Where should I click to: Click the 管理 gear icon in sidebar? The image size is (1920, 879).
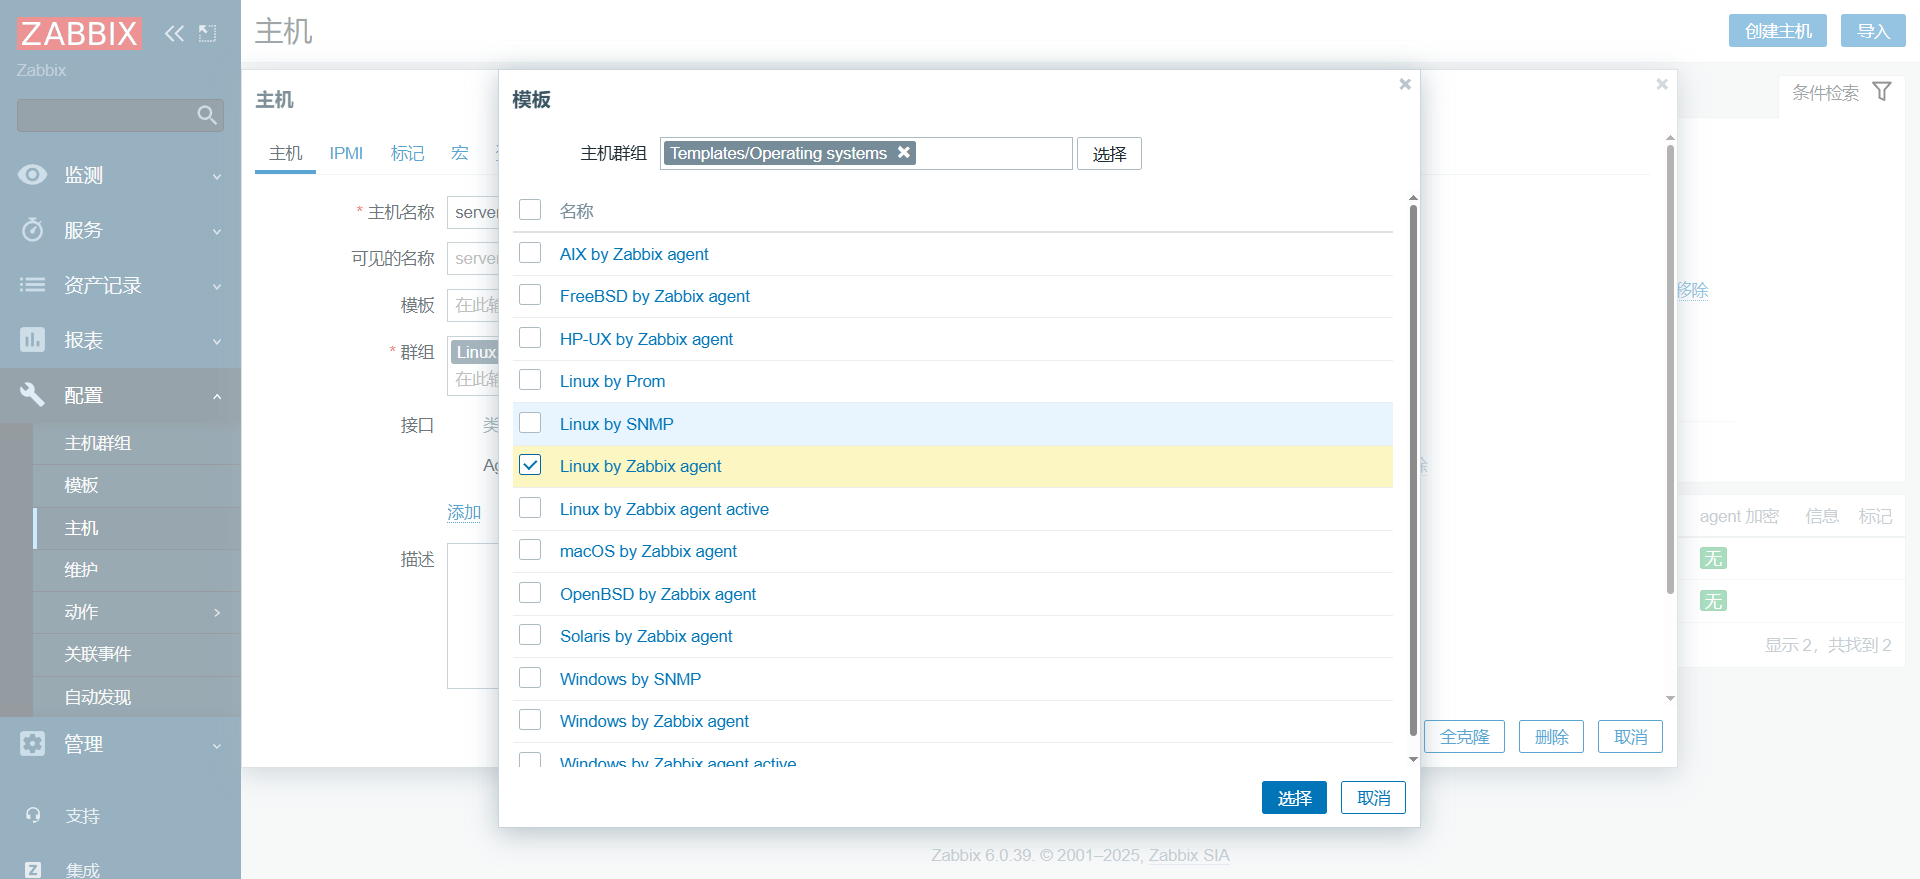tap(33, 744)
